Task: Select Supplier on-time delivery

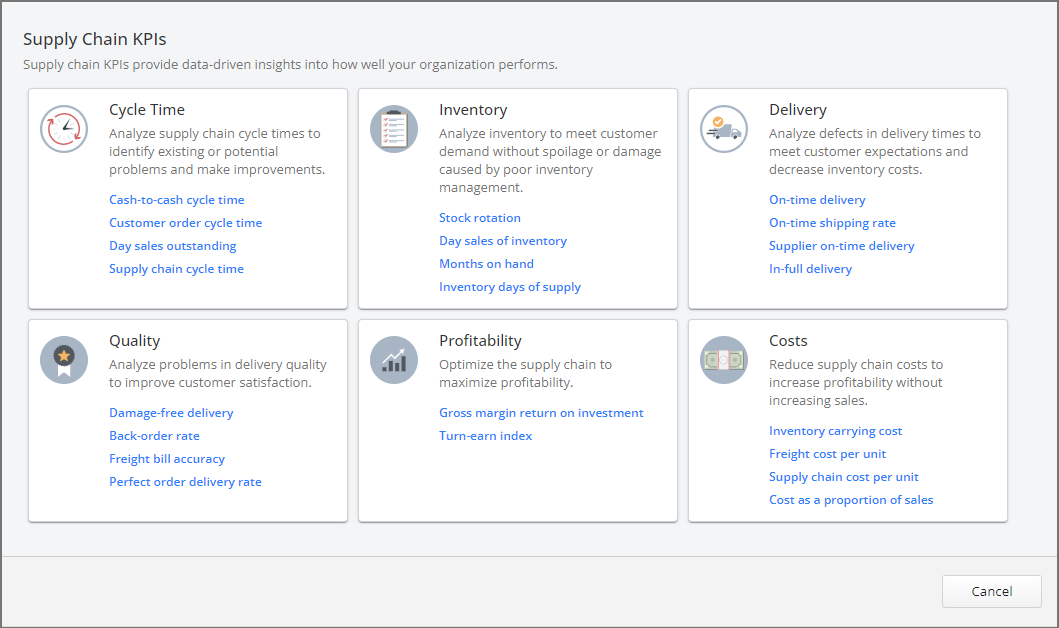Action: click(841, 245)
